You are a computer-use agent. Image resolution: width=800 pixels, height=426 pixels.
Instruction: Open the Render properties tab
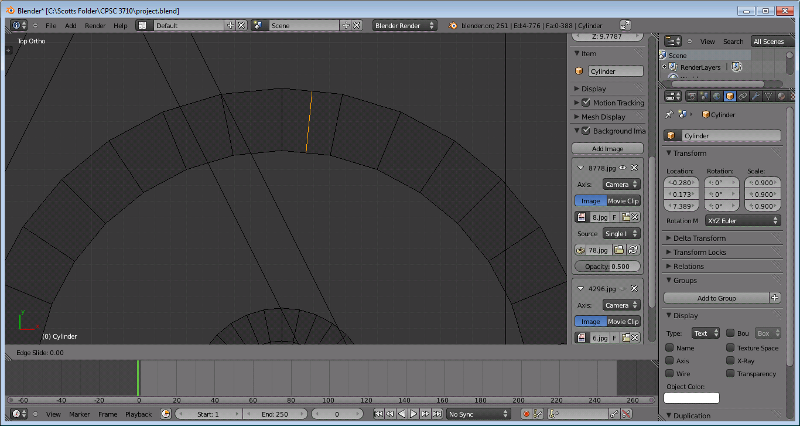coord(692,96)
